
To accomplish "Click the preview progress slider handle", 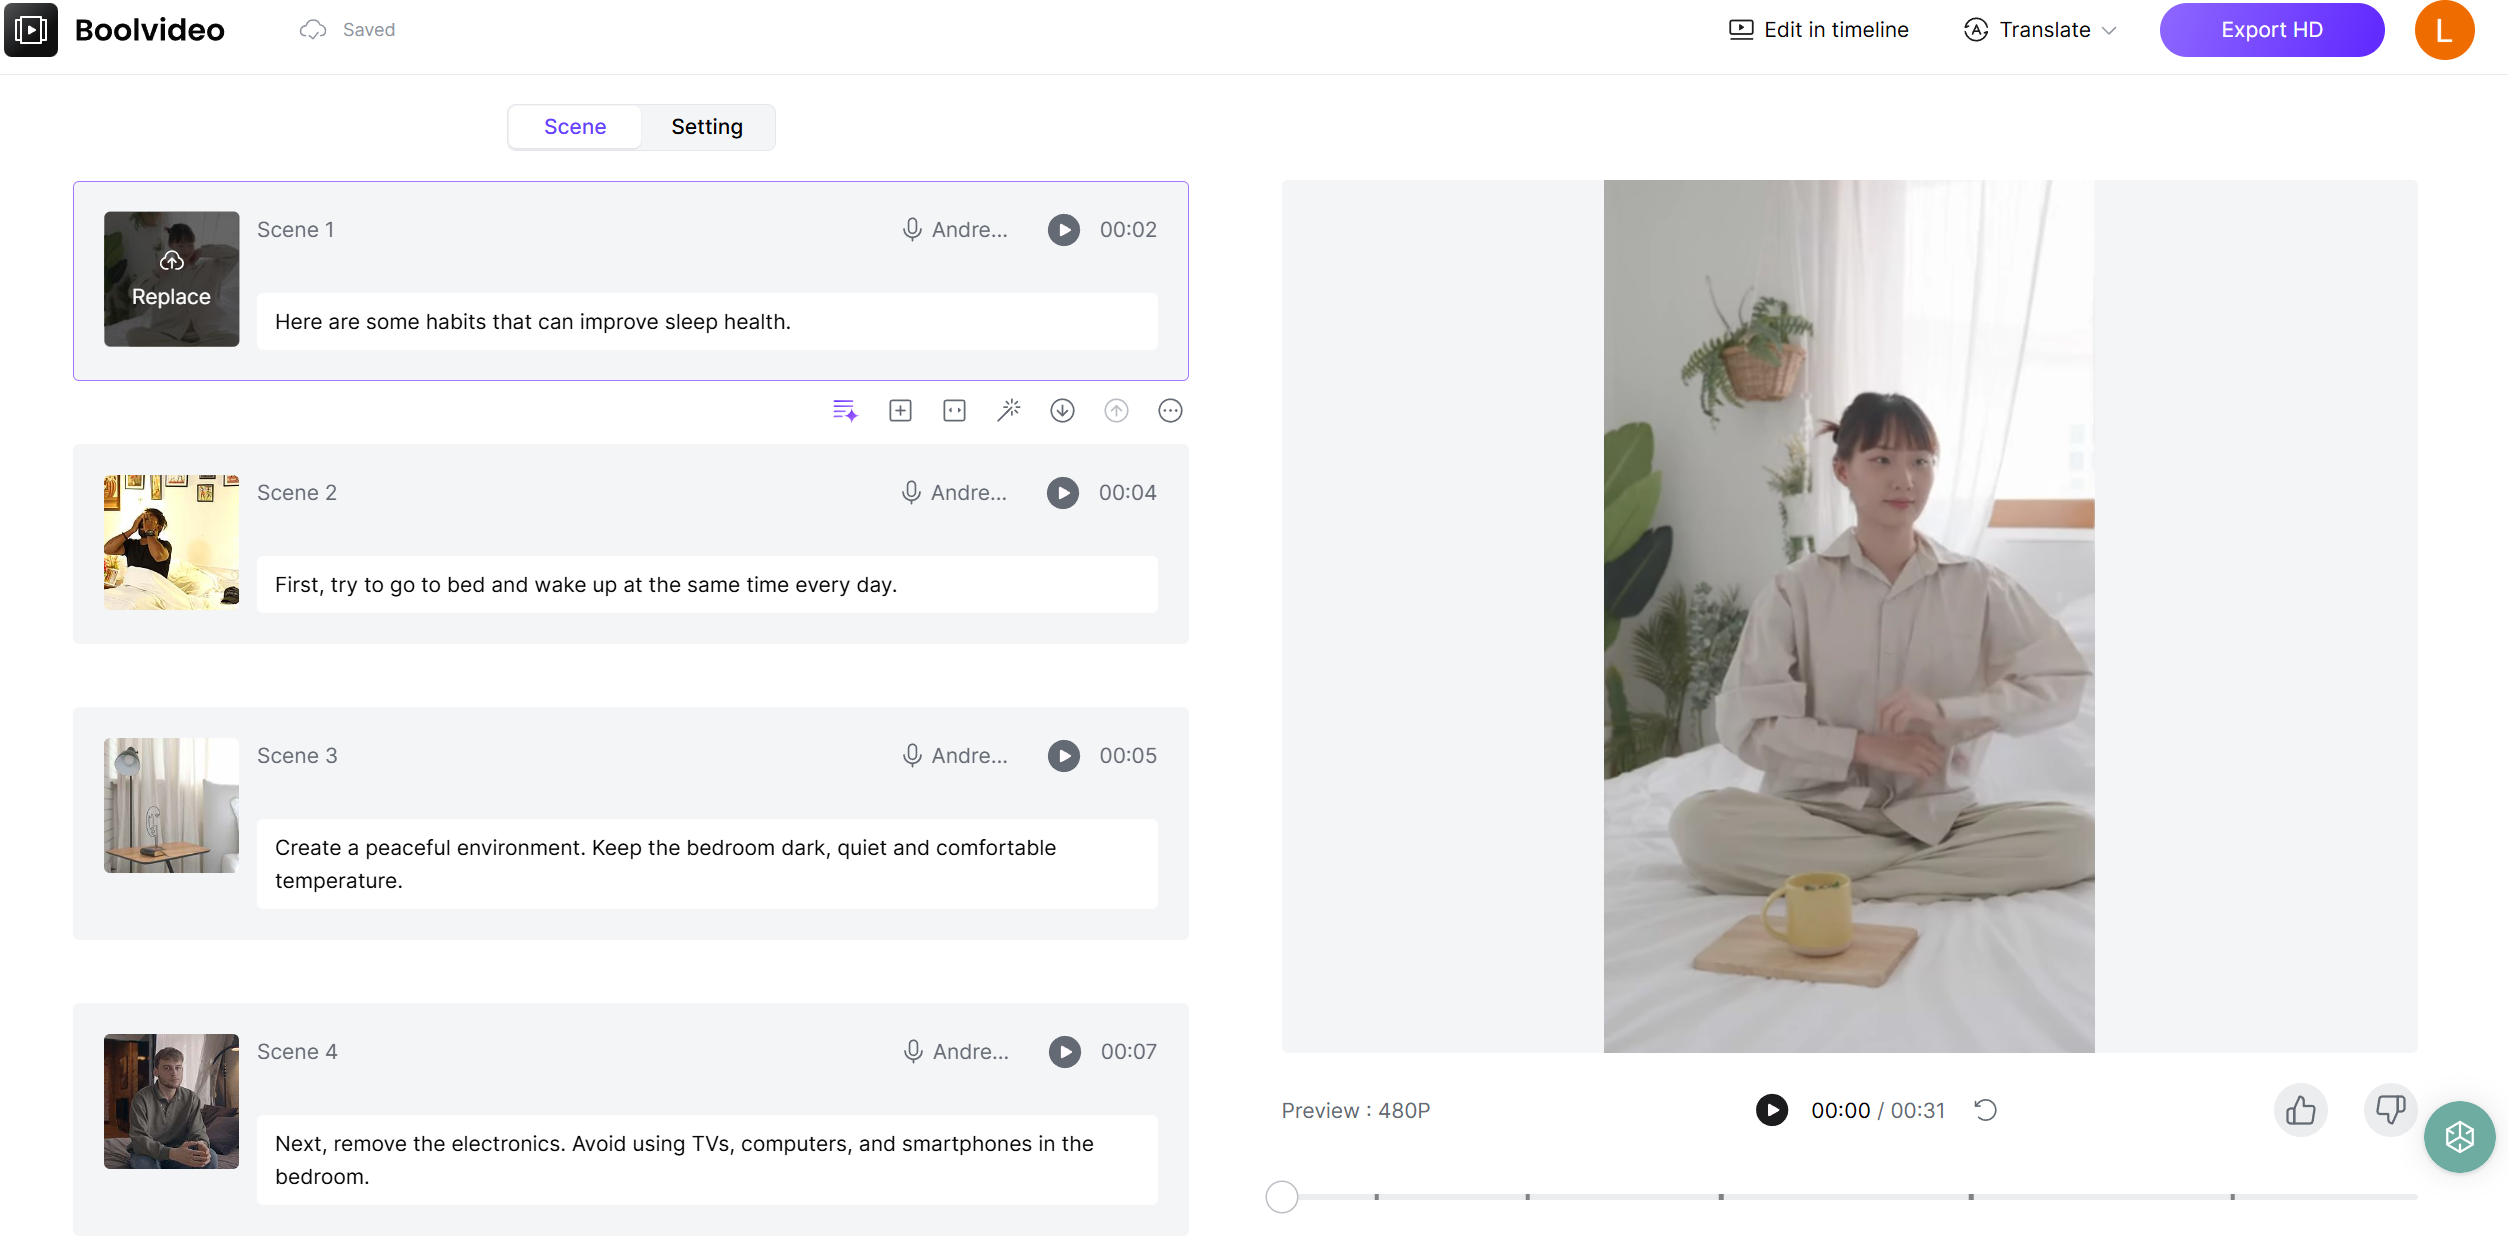I will [x=1281, y=1197].
